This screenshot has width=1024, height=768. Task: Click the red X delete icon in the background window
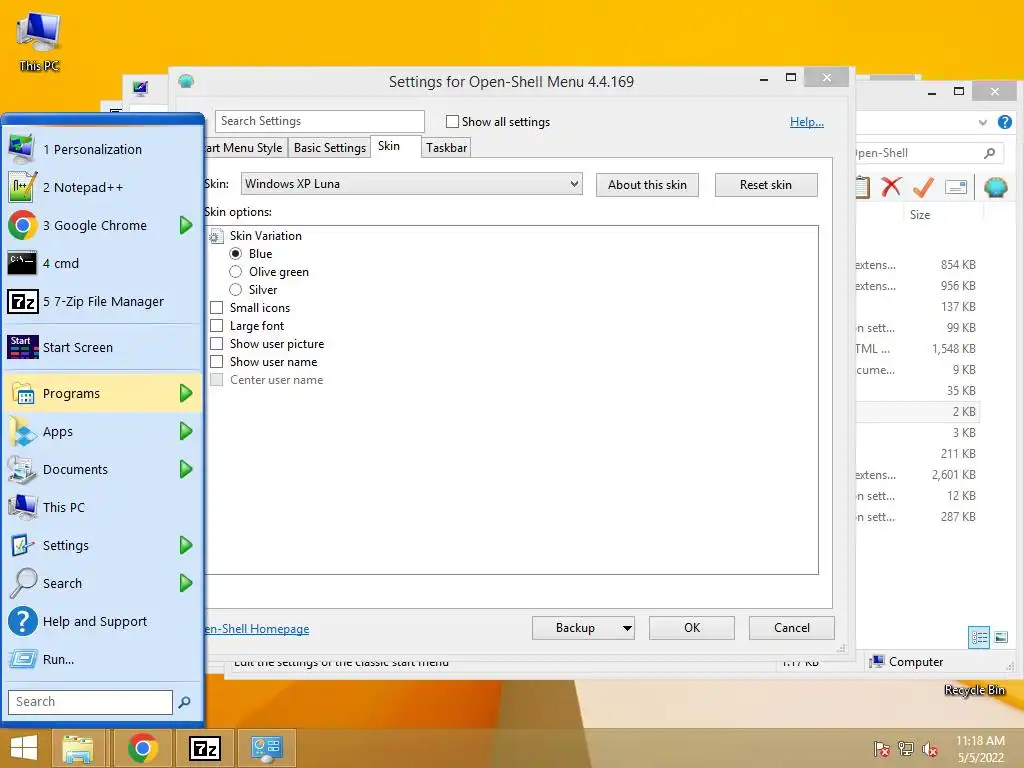[x=891, y=187]
